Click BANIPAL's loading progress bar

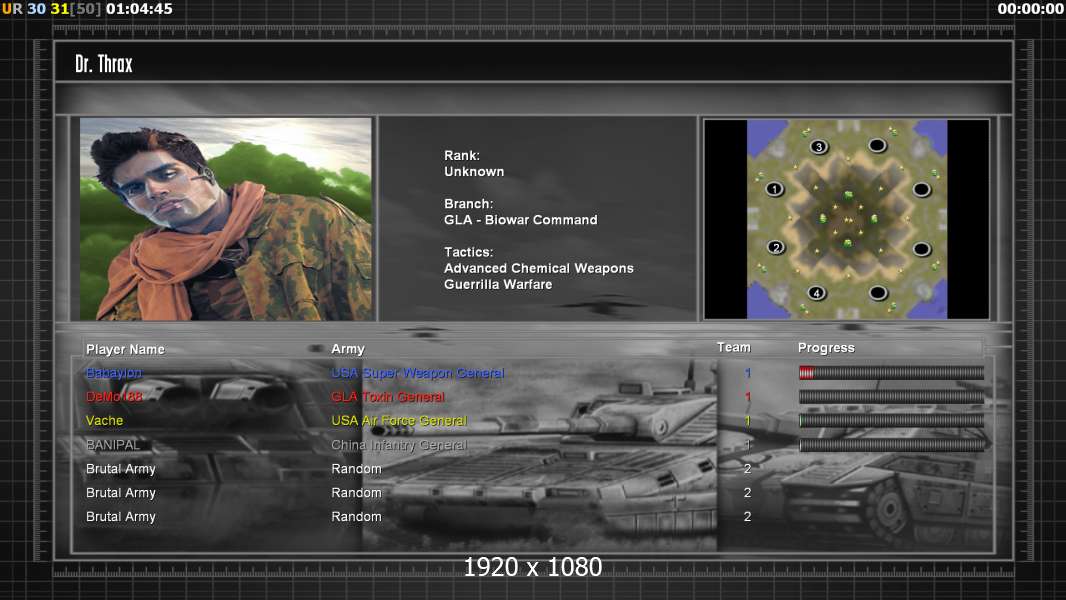[891, 444]
